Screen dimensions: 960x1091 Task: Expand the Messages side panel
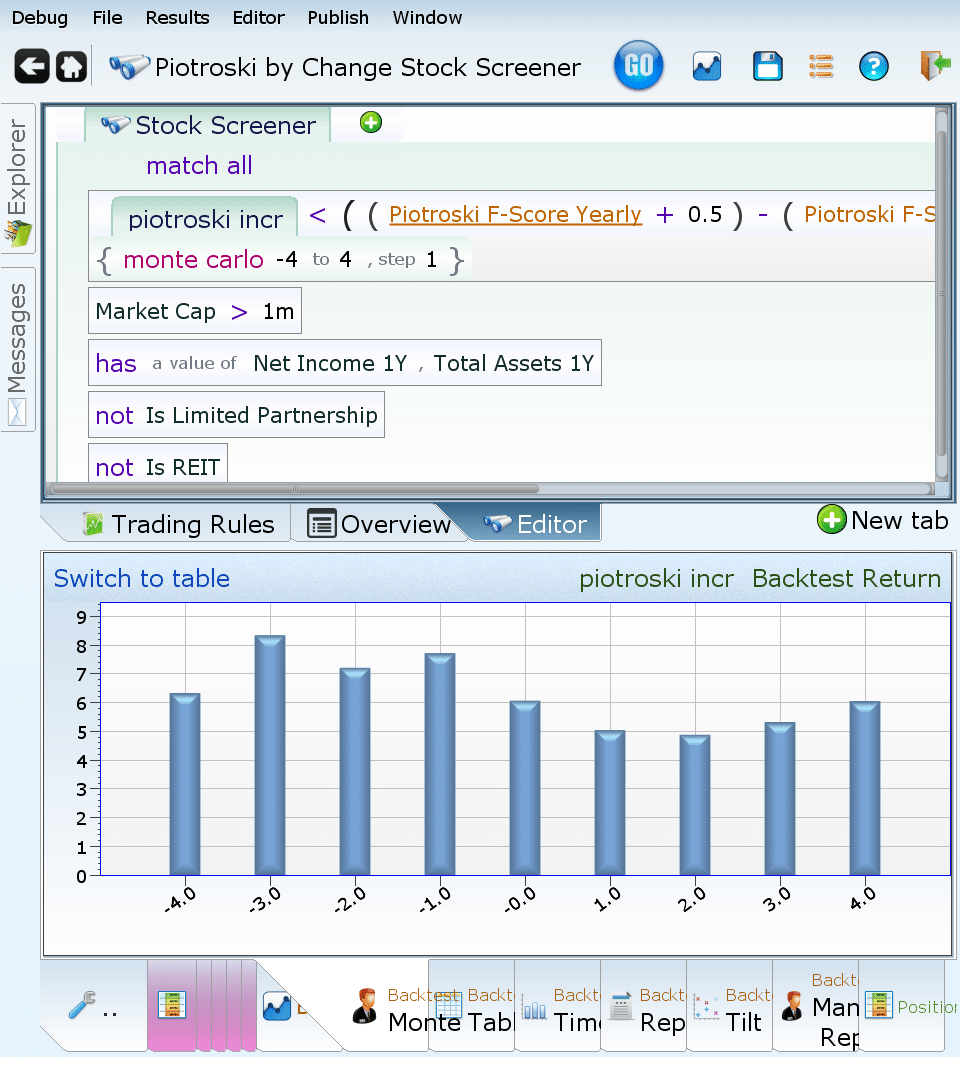coord(18,348)
